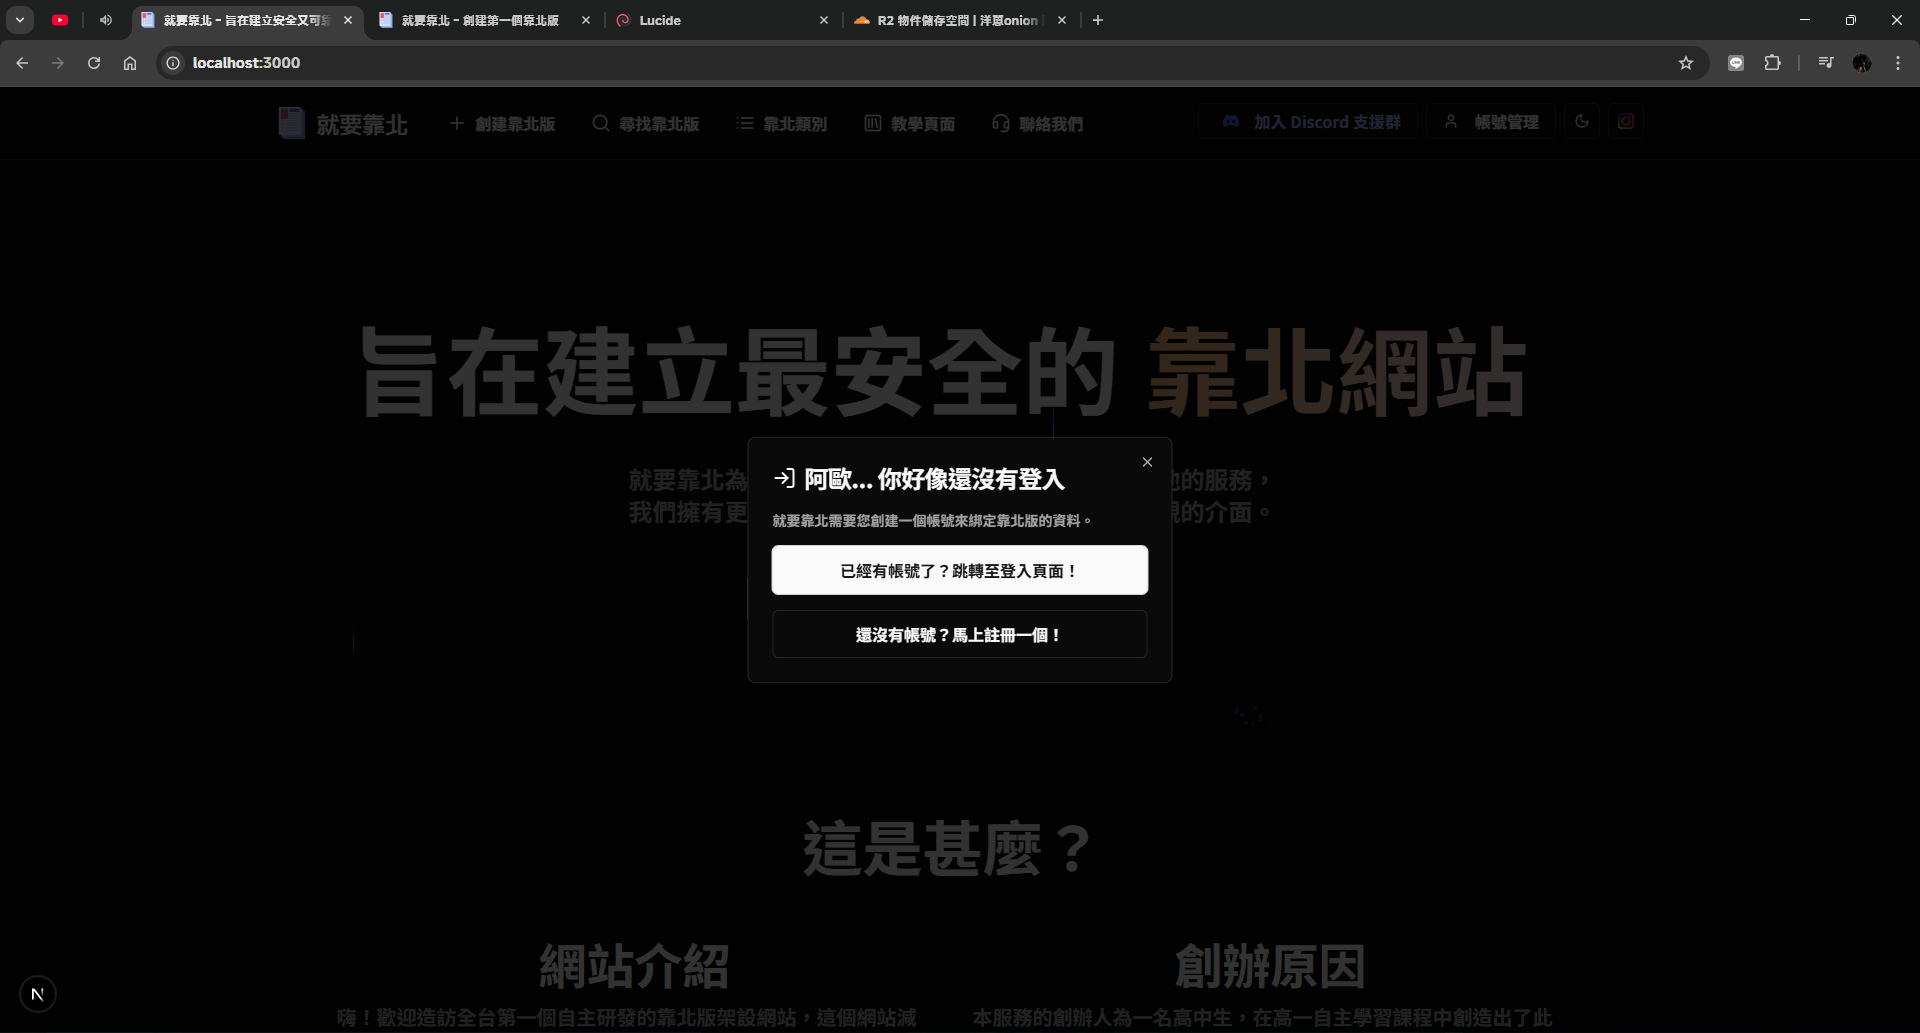Open 加入 Discord 支援群 link
Image resolution: width=1920 pixels, height=1033 pixels.
pyautogui.click(x=1311, y=122)
